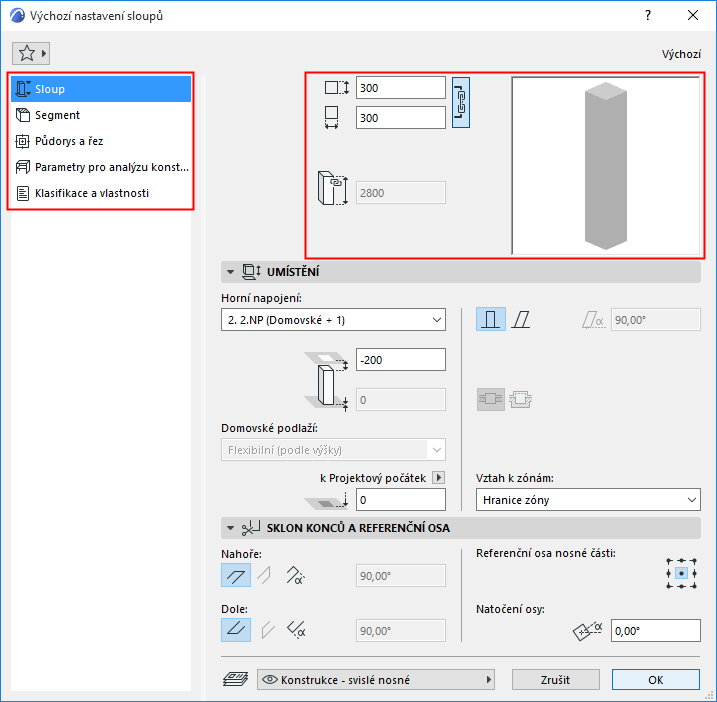
Task: Close the Výchozí nastavení sloupů dialog
Action: [x=693, y=16]
